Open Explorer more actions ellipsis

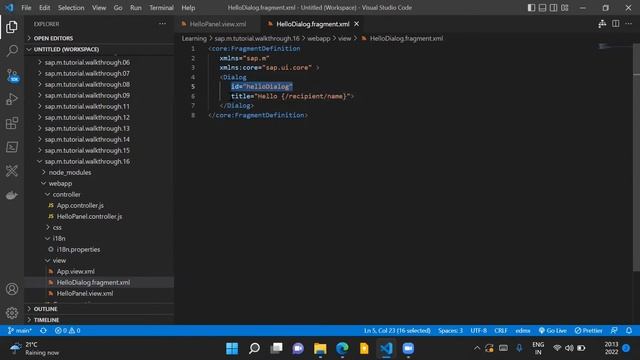point(162,24)
